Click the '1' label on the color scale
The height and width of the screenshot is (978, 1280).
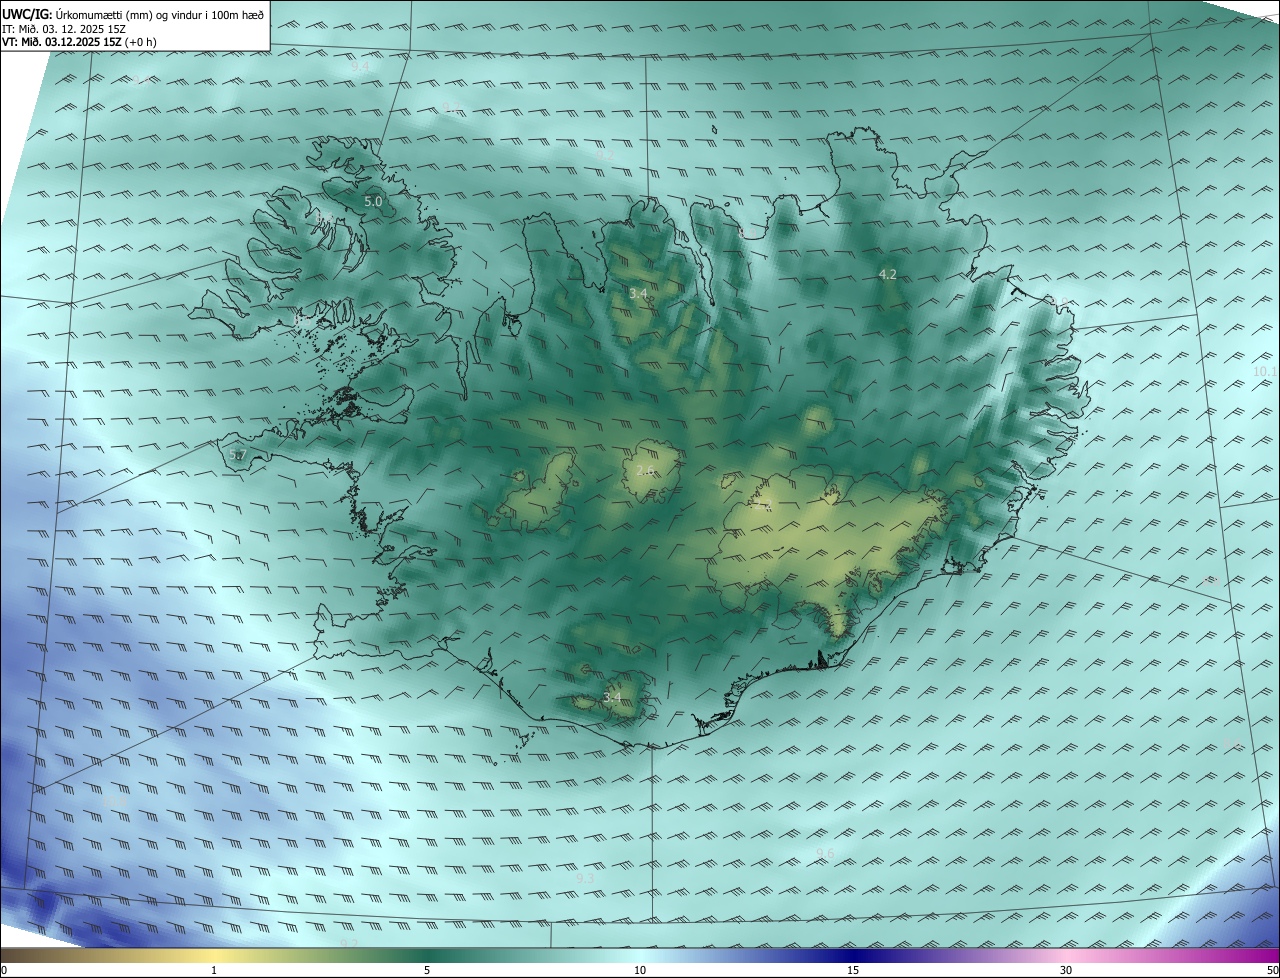[214, 970]
